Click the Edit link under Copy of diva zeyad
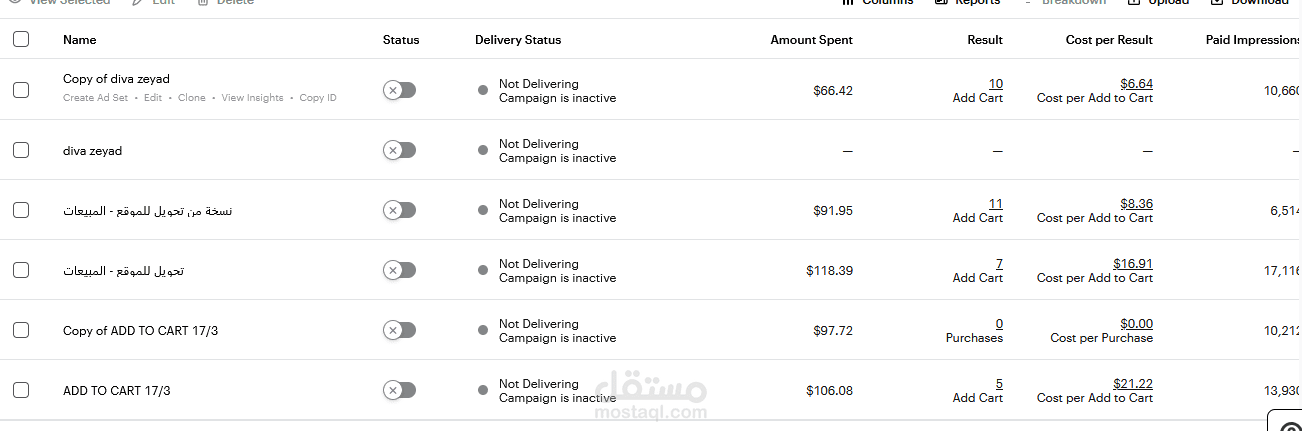Screen dimensions: 1302x431 153,98
